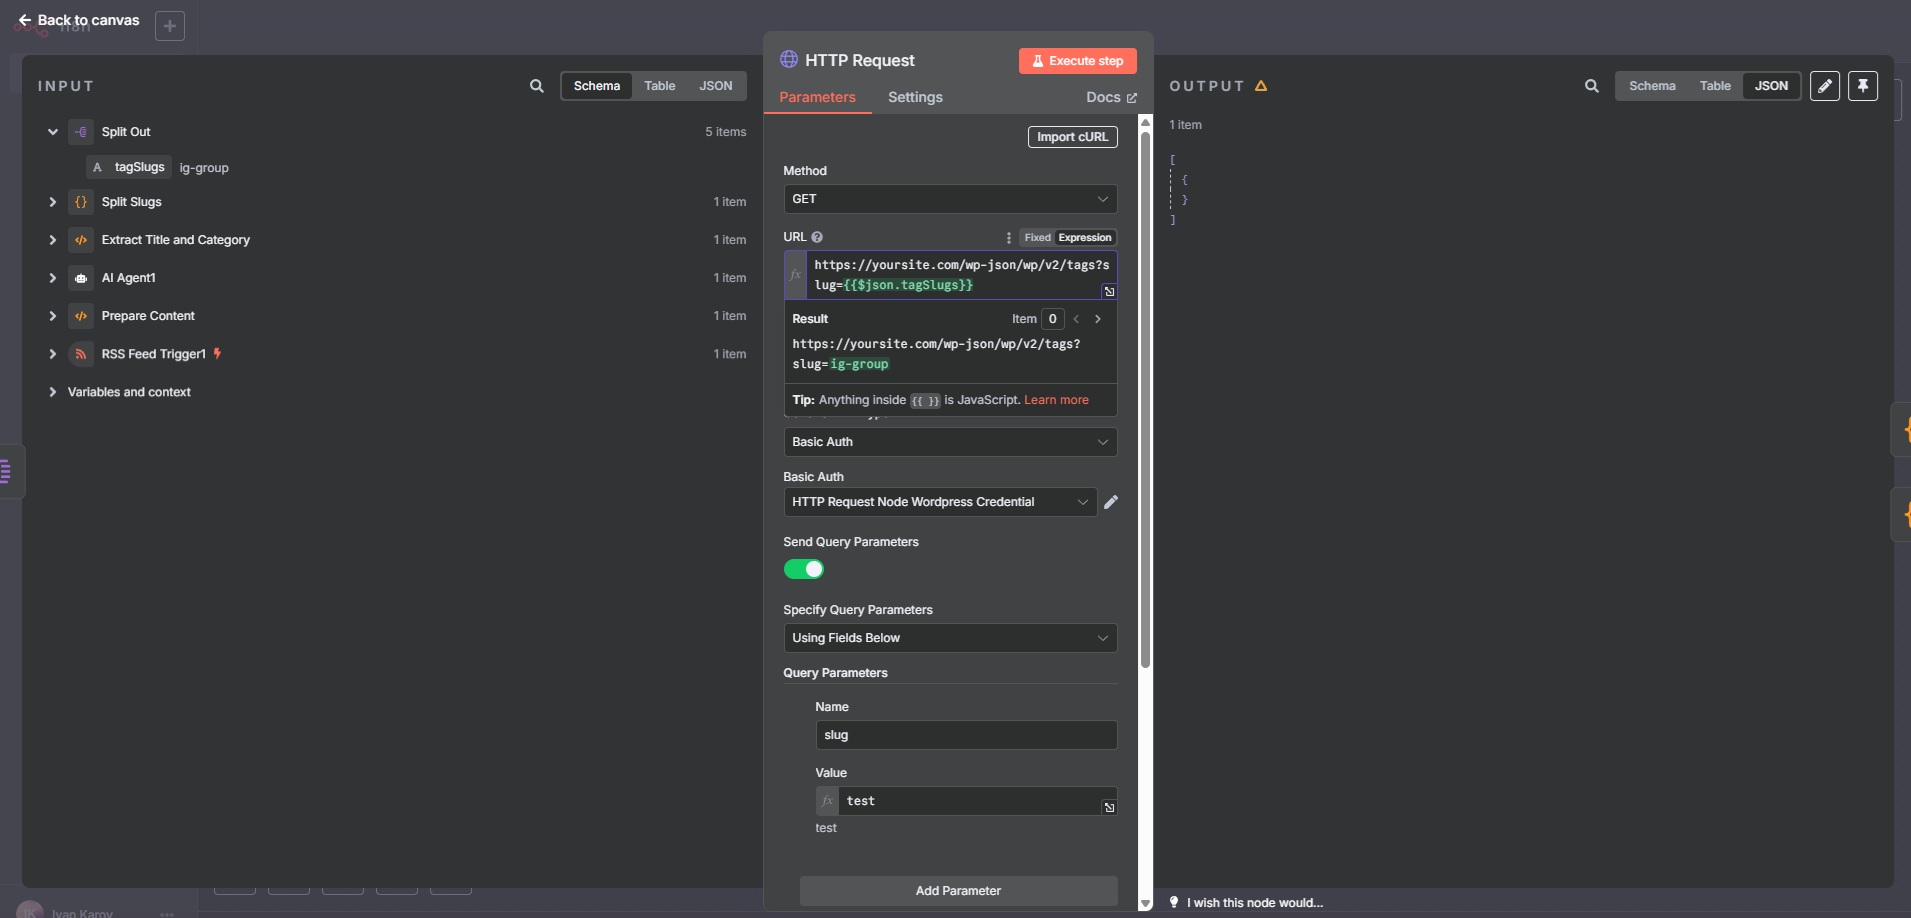
Task: Click the URL help question mark icon
Action: click(x=817, y=237)
